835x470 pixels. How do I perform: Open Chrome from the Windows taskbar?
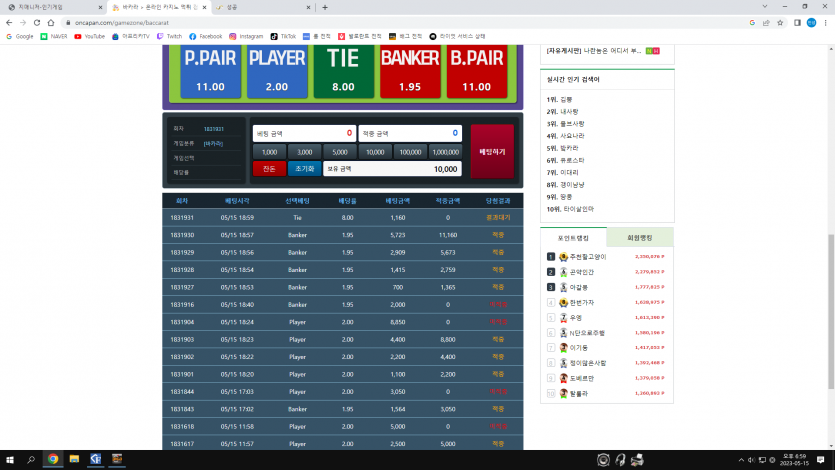[x=53, y=459]
